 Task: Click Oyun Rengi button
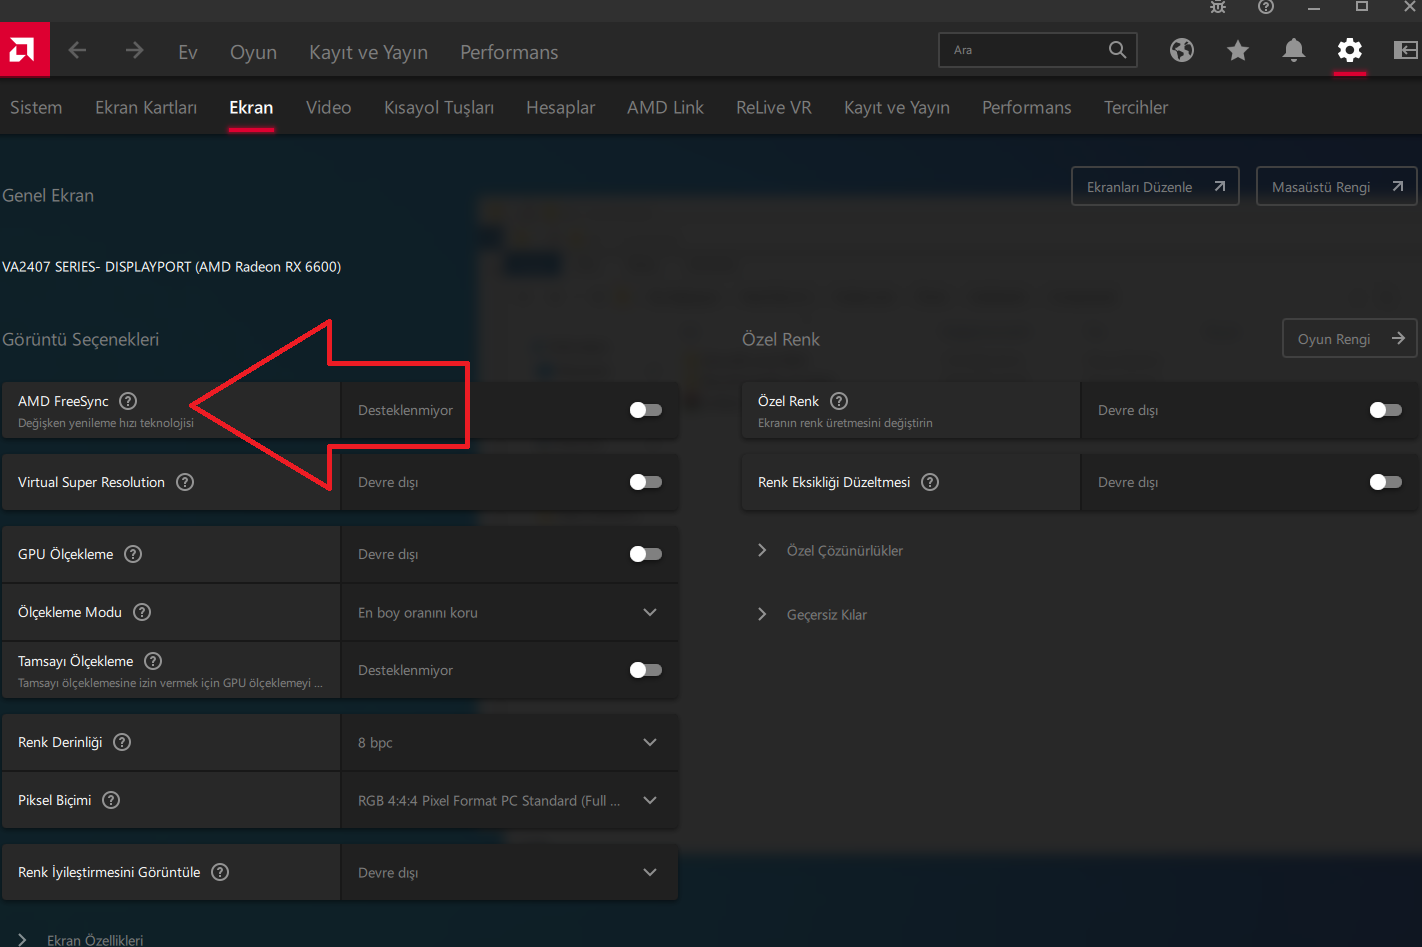[1350, 339]
